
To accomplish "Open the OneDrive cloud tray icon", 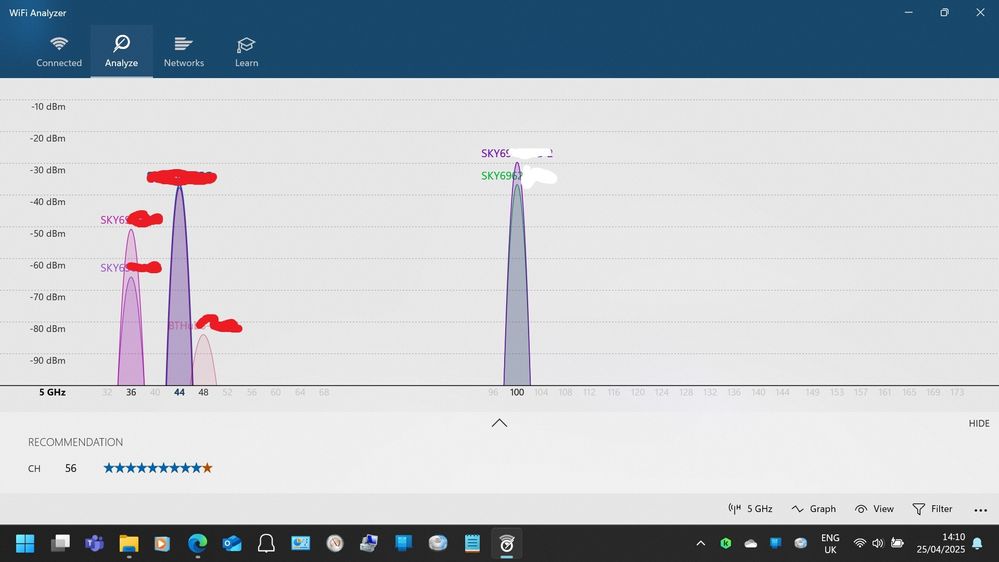I will coord(751,544).
